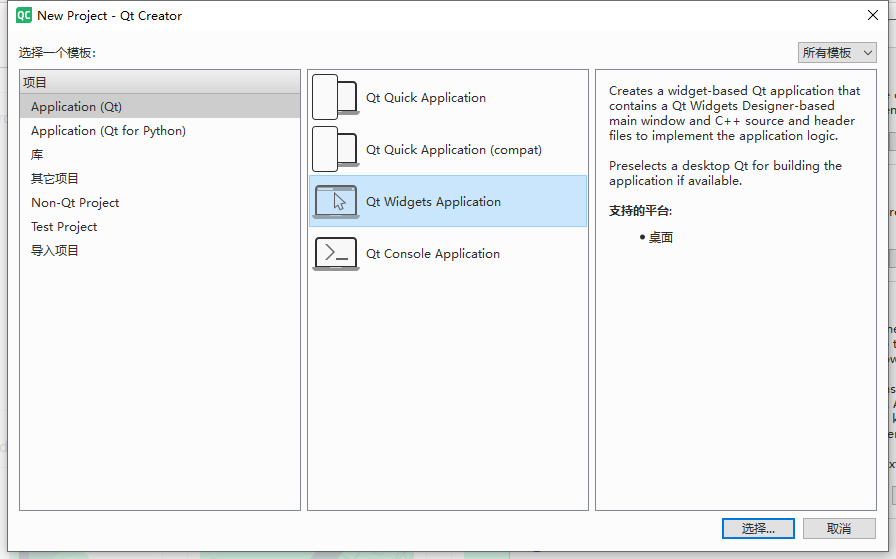Image resolution: width=896 pixels, height=559 pixels.
Task: Click the 取消 button
Action: point(839,529)
